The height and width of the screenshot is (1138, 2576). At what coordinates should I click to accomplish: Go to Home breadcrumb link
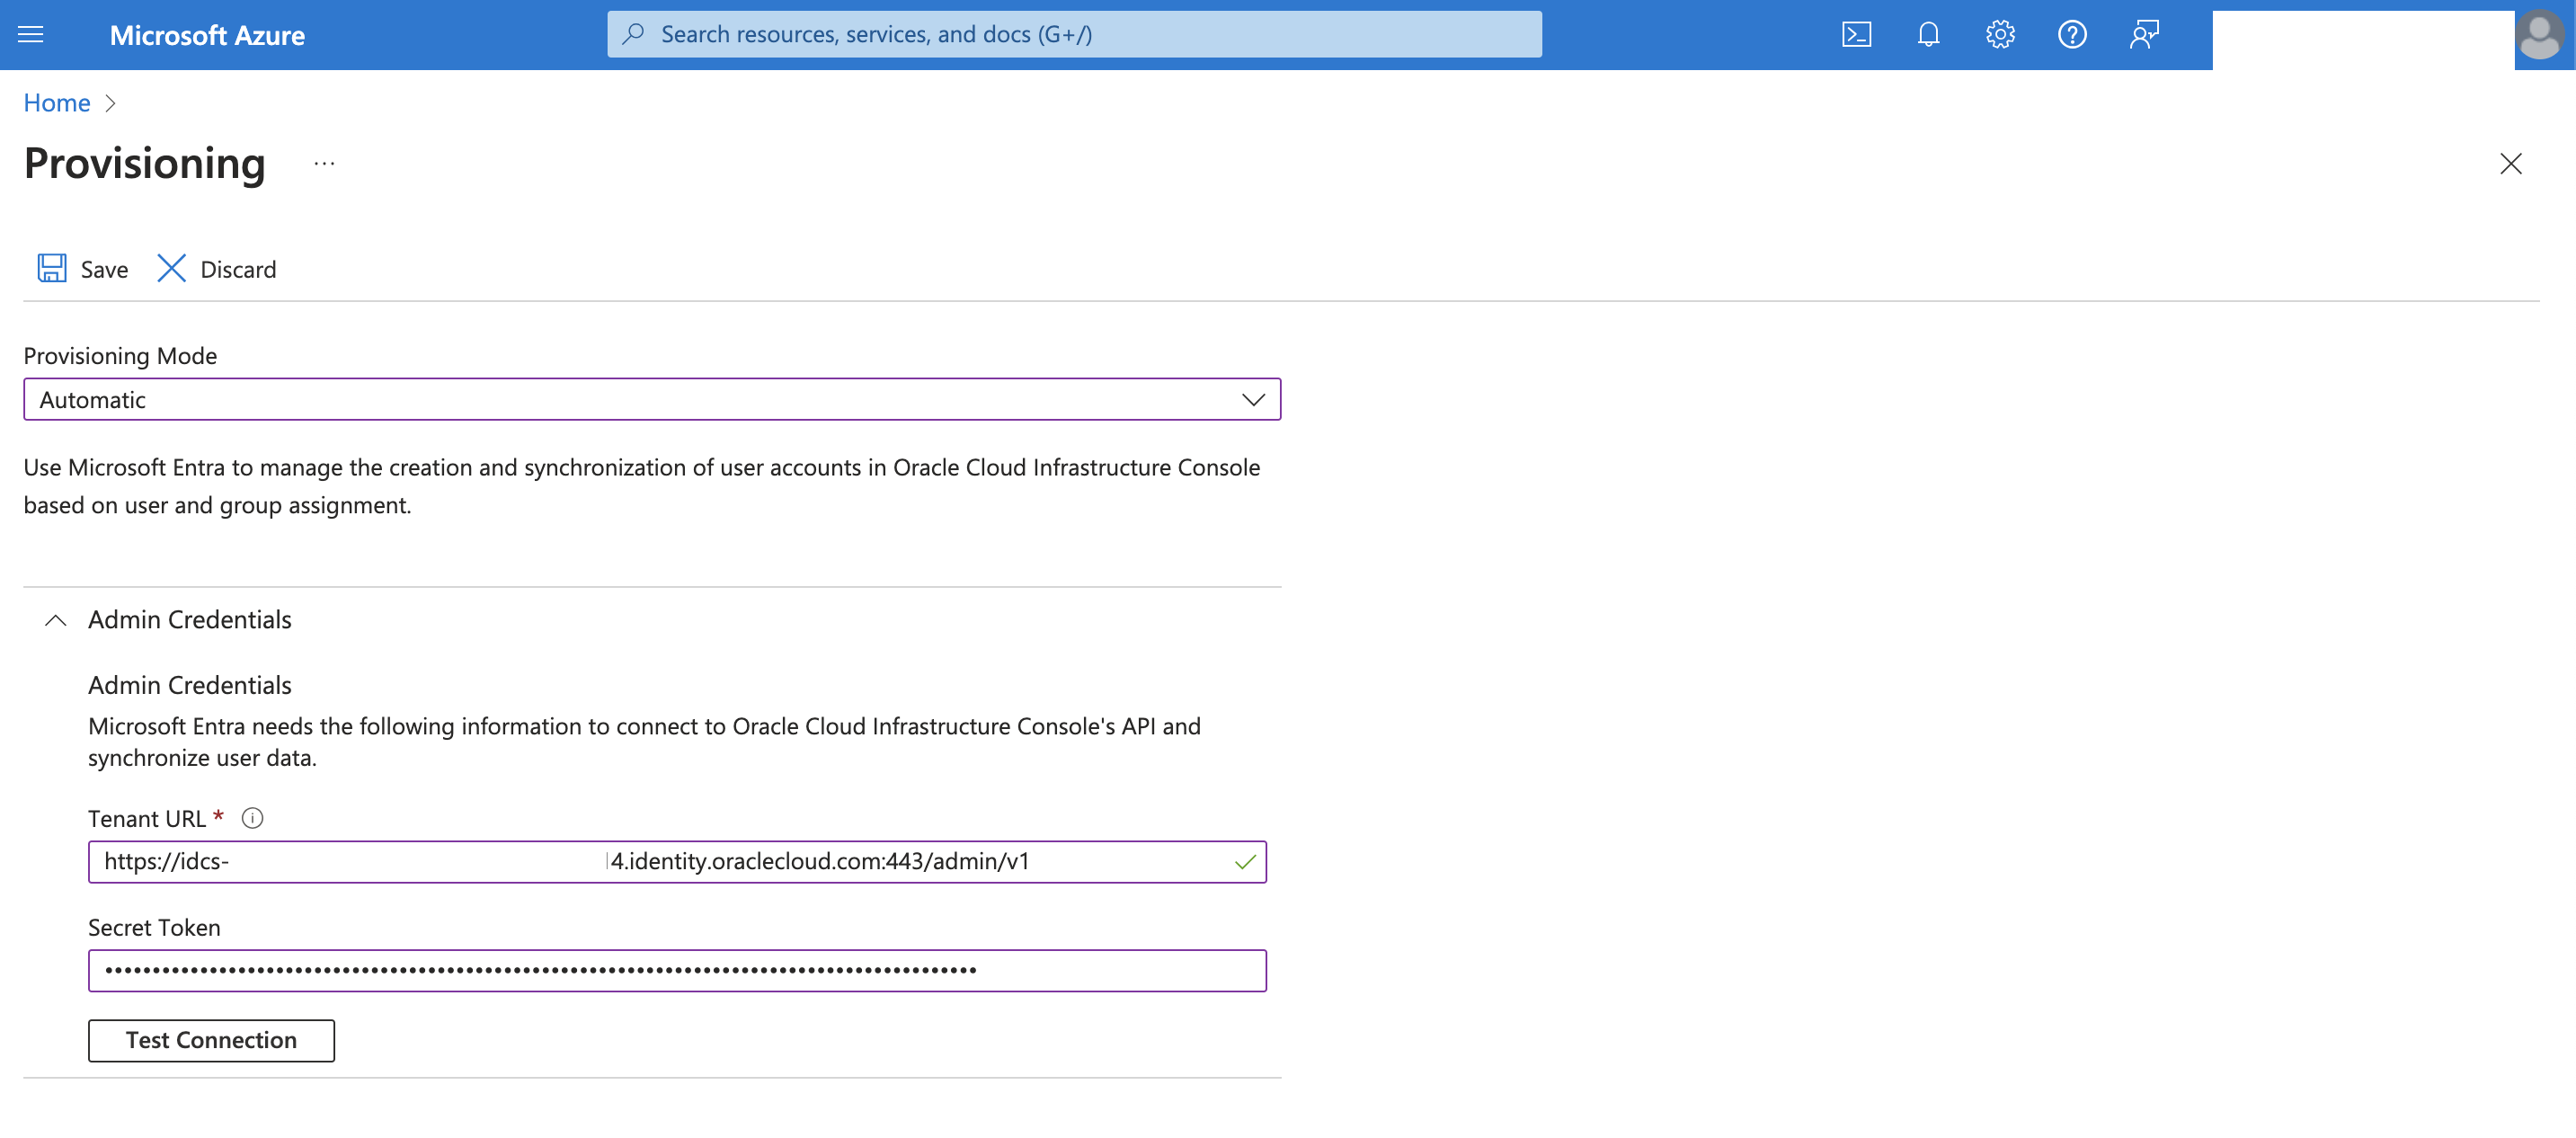(x=57, y=103)
